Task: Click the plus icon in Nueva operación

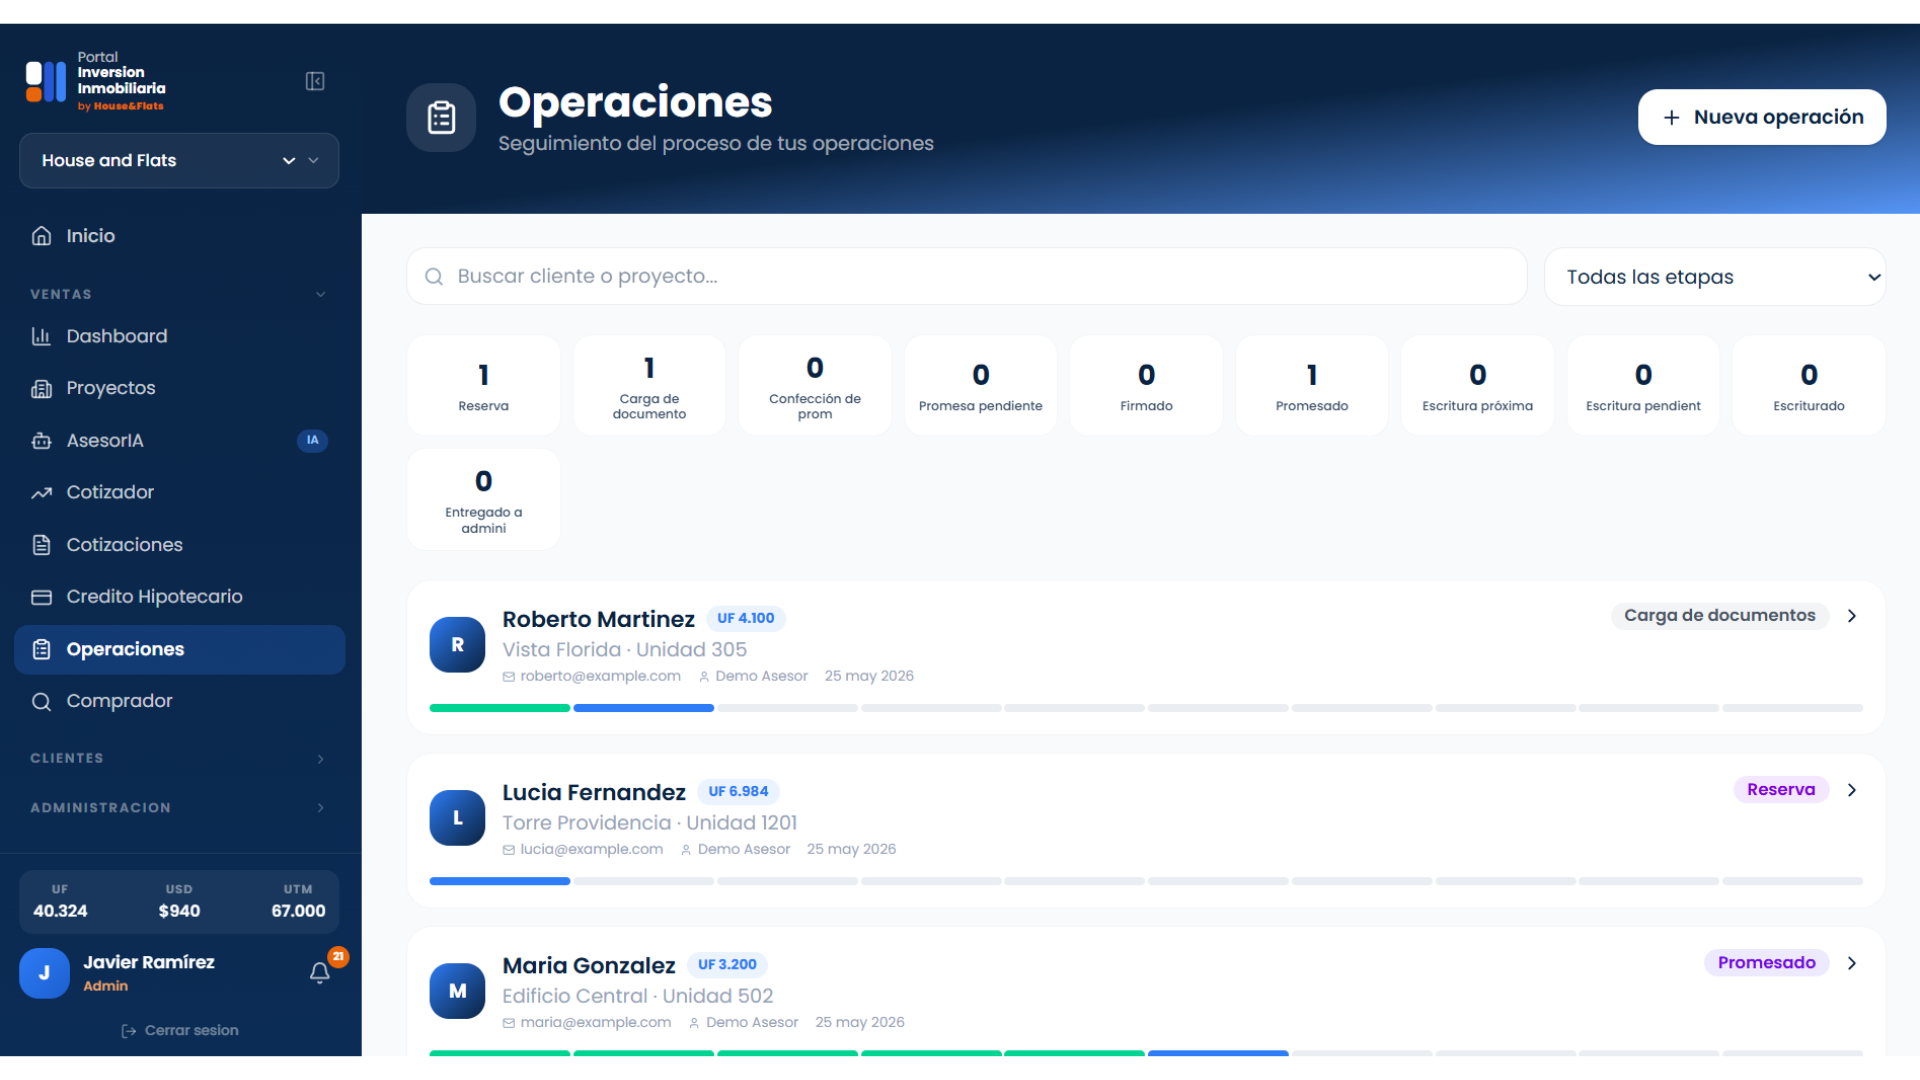Action: click(1671, 118)
